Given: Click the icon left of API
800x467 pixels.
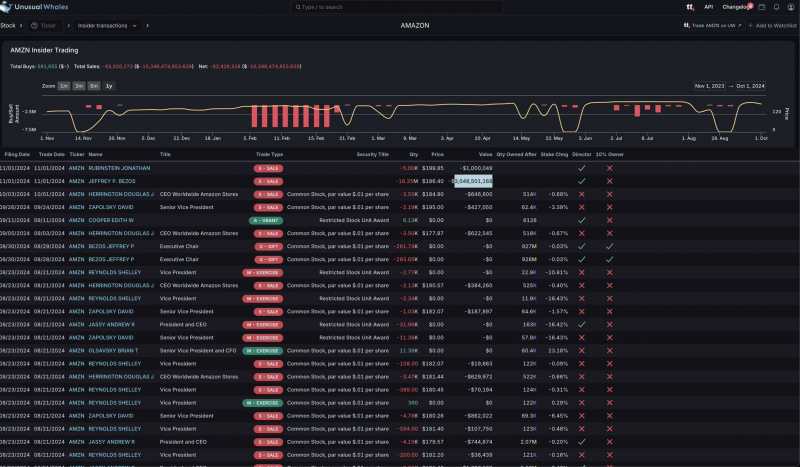Looking at the screenshot, I should 689,7.
